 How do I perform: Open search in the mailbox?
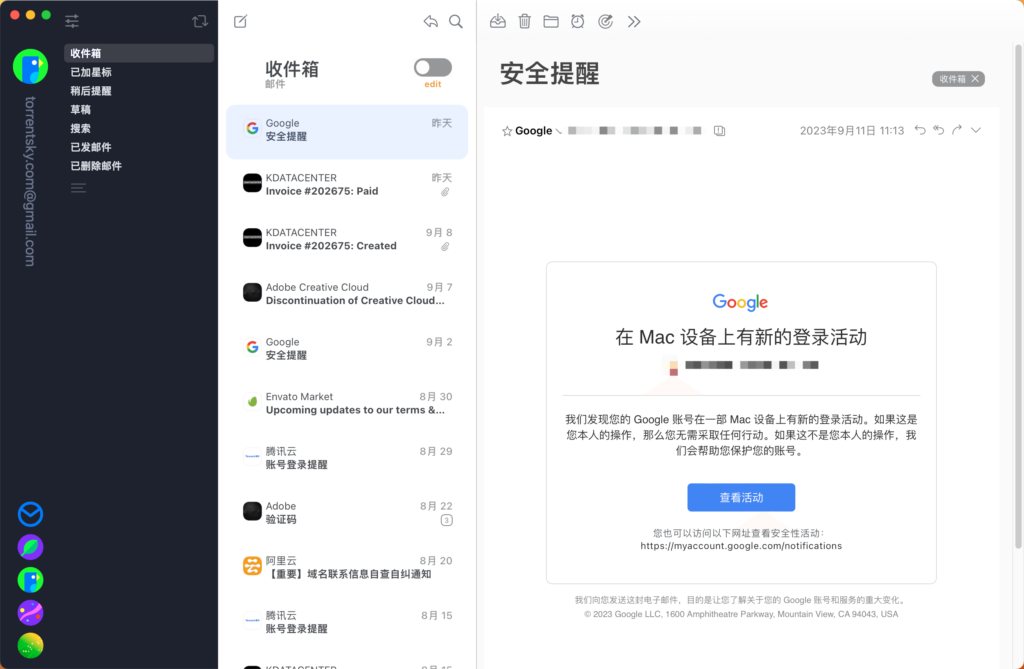click(x=456, y=21)
